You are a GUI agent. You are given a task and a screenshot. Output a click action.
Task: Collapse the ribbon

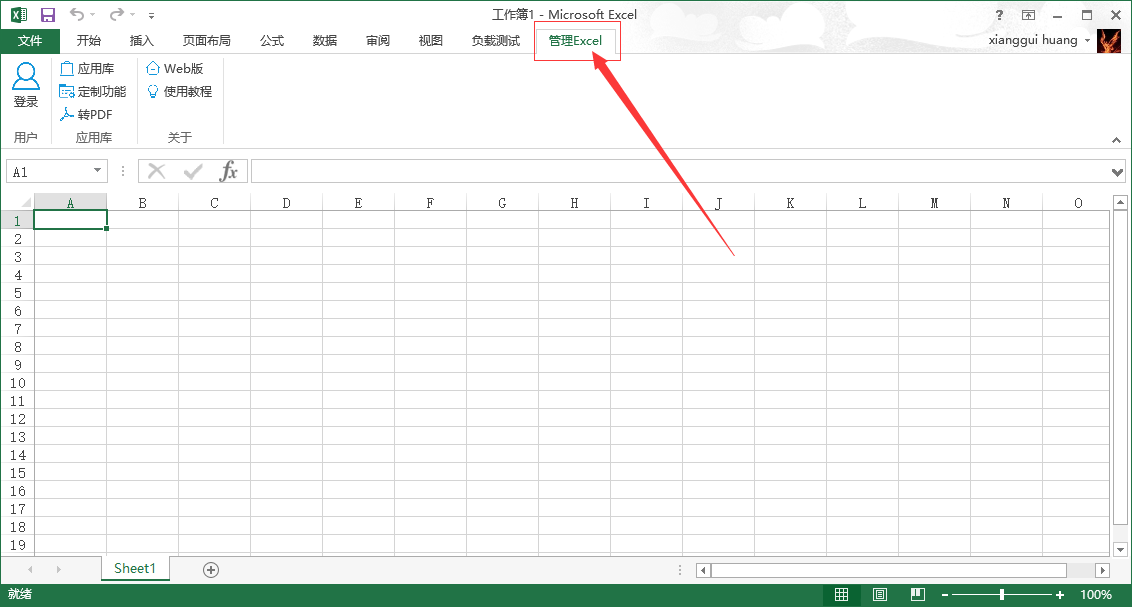point(1116,140)
